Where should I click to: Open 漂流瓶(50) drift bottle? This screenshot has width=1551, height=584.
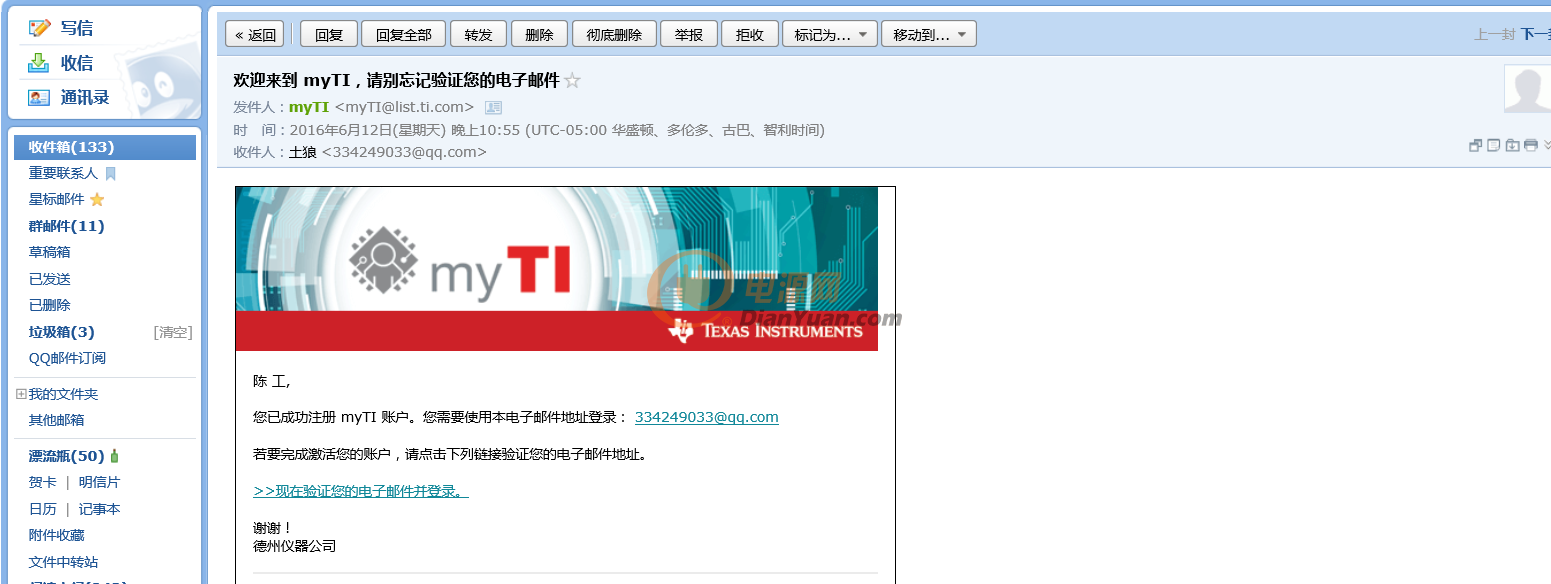point(67,456)
